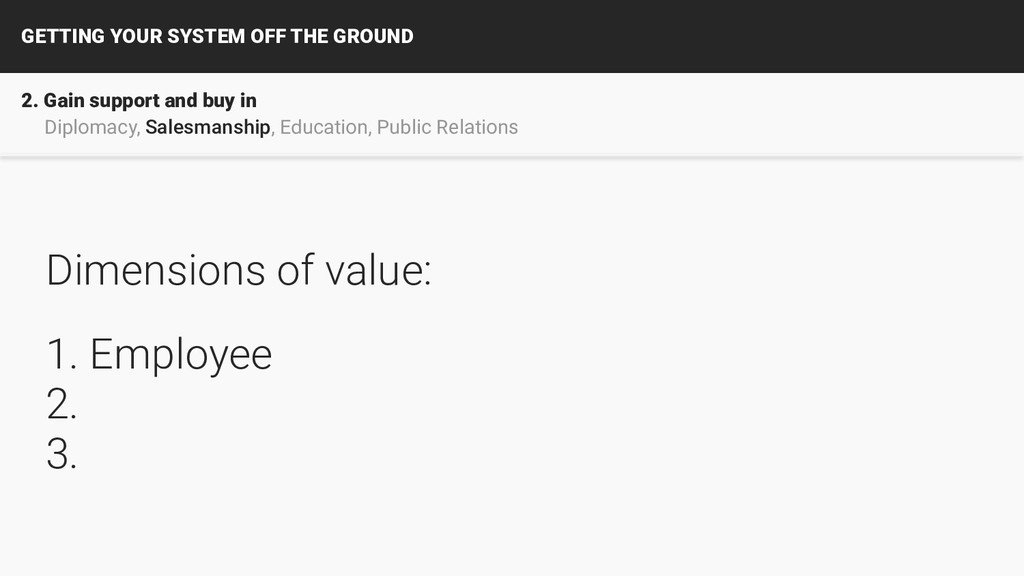Select the section number 2. before Gain
The image size is (1024, 576).
(29, 101)
